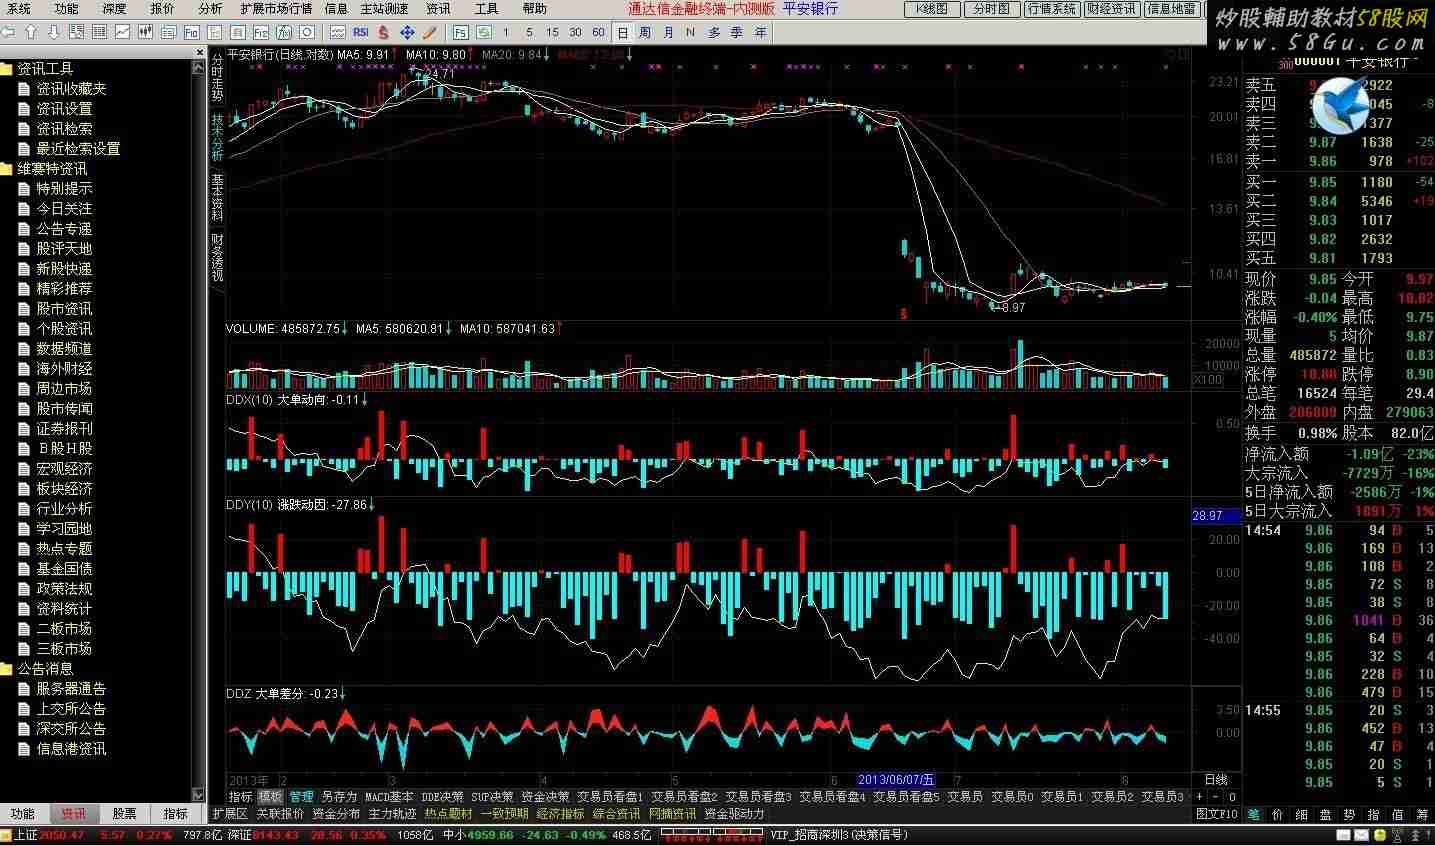Switch to the 周 weekly period
The height and width of the screenshot is (846, 1435).
645,32
